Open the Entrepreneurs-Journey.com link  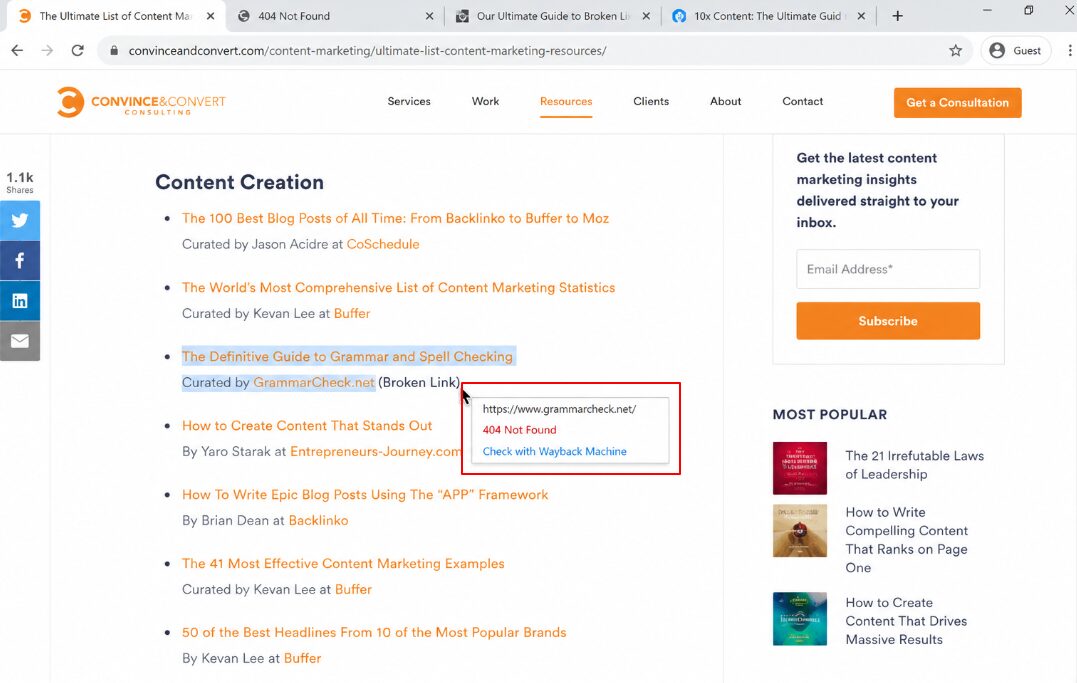pyautogui.click(x=375, y=451)
